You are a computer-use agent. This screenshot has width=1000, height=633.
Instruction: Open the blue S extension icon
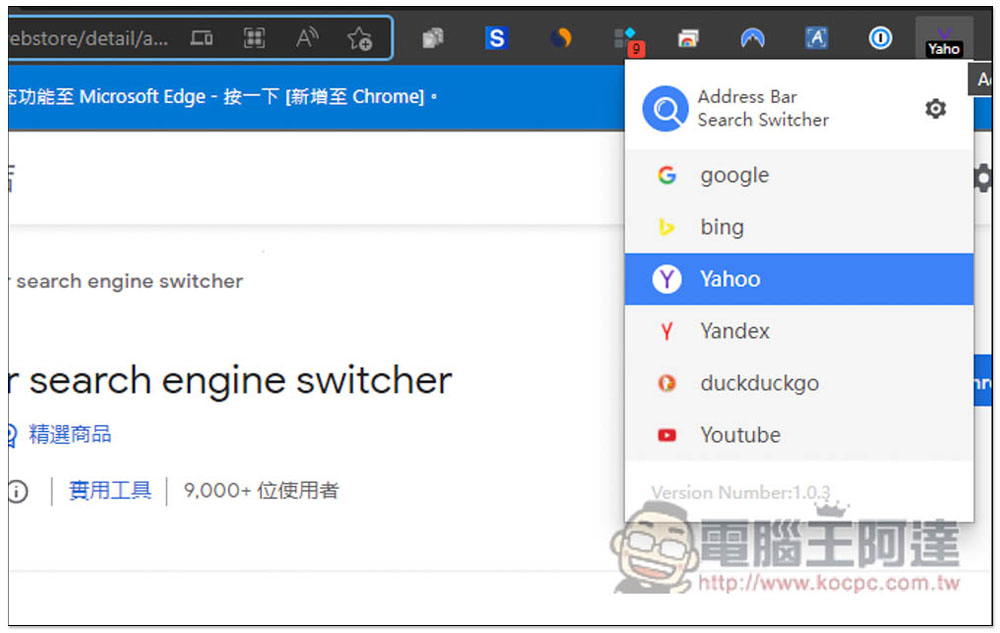point(496,39)
